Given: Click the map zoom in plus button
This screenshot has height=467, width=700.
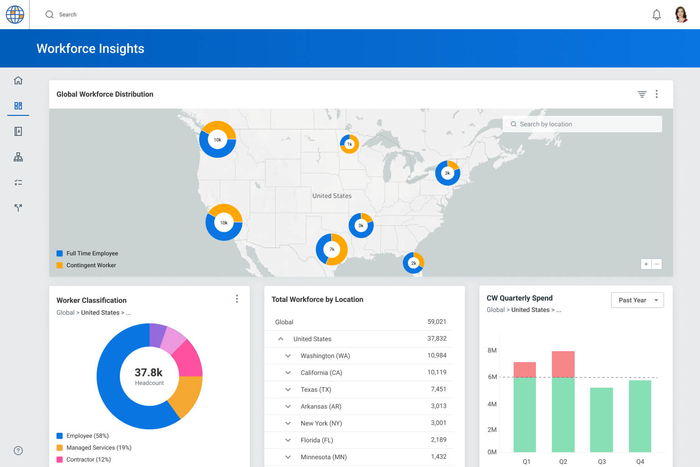Looking at the screenshot, I should pos(646,264).
